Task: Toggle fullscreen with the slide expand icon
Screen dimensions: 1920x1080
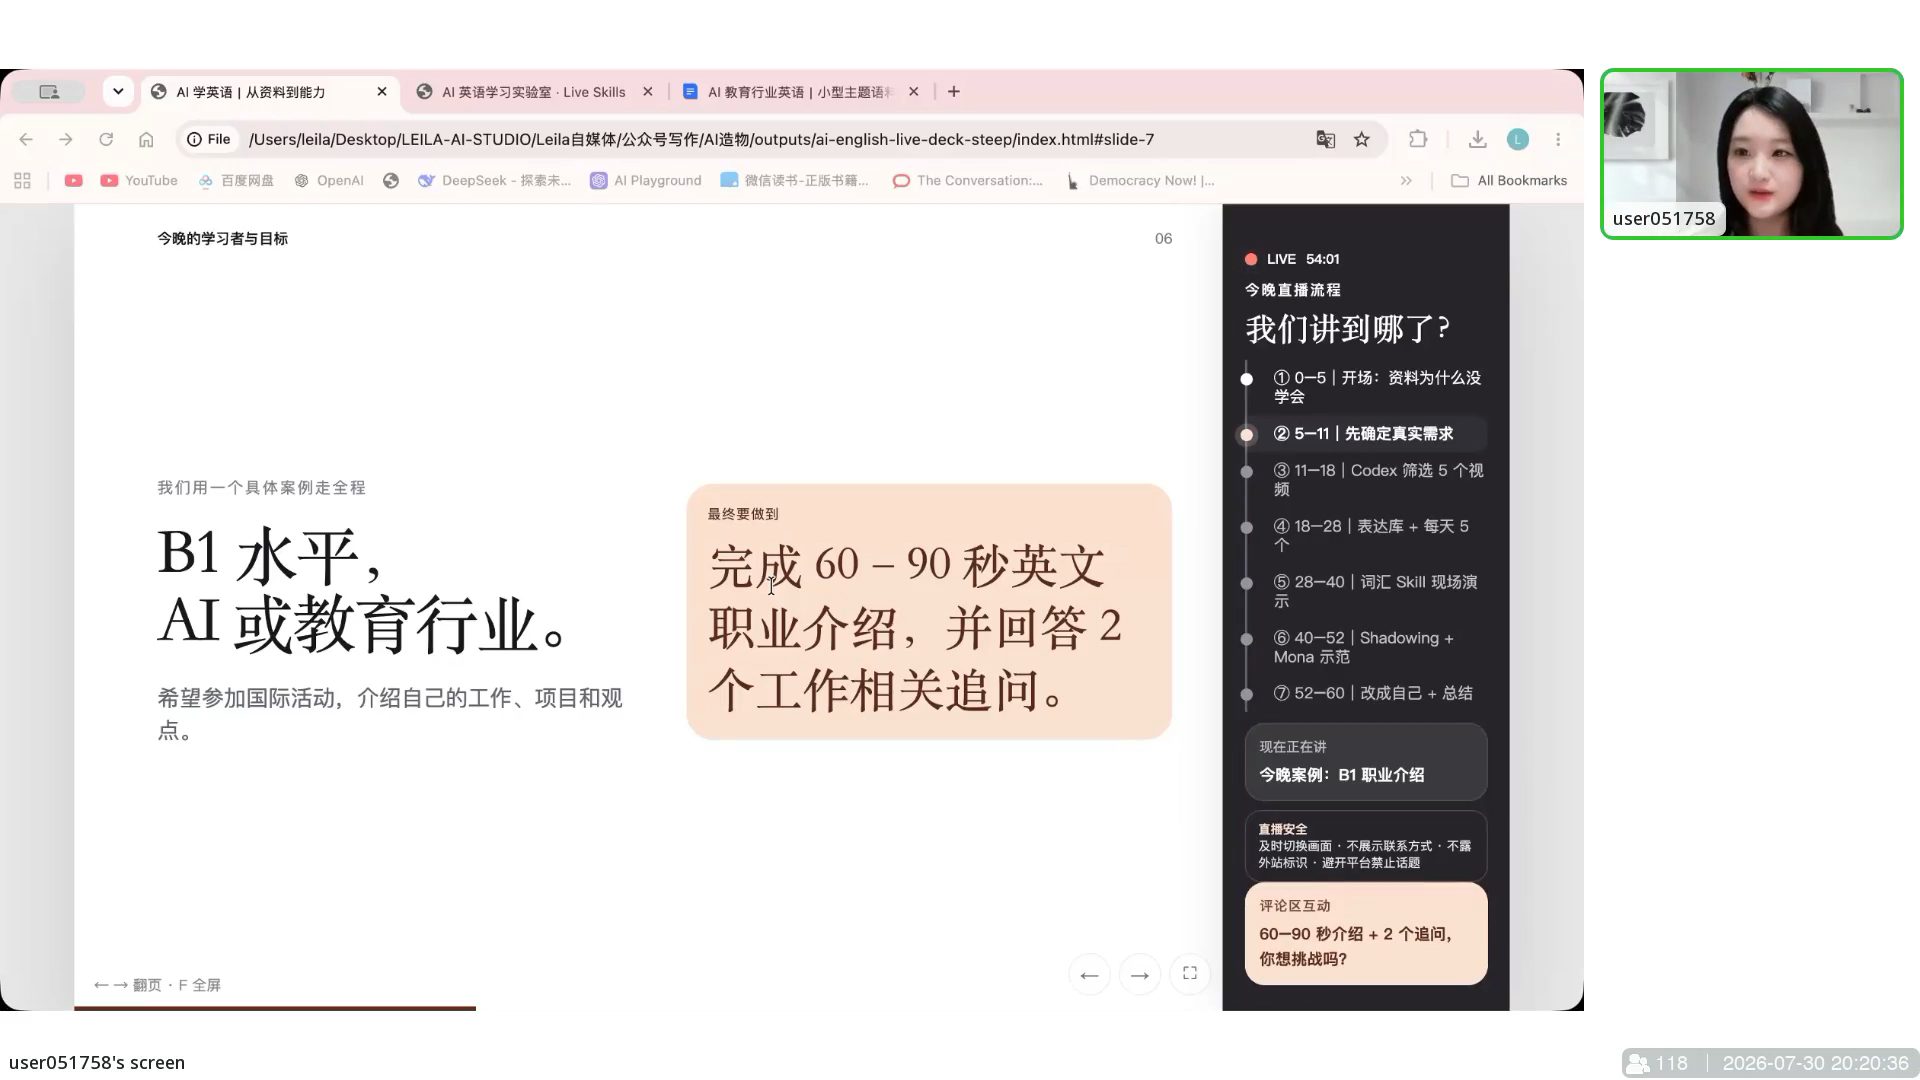Action: pyautogui.click(x=1190, y=974)
